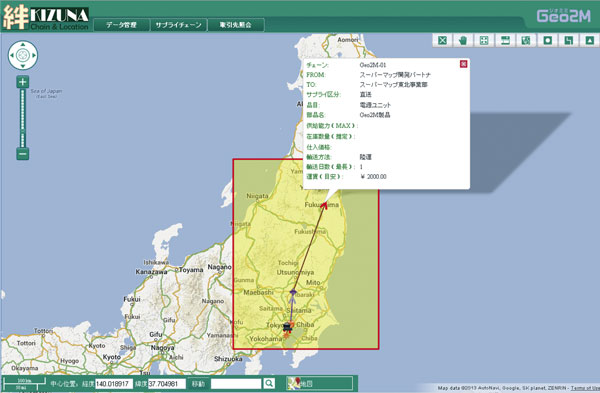Image resolution: width=600 pixels, height=393 pixels.
Task: Click the empty search text box
Action: [236, 383]
